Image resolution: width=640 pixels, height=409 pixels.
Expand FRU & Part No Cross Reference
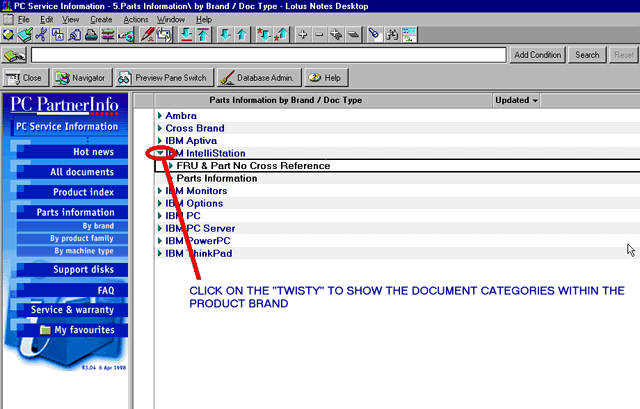(x=171, y=166)
